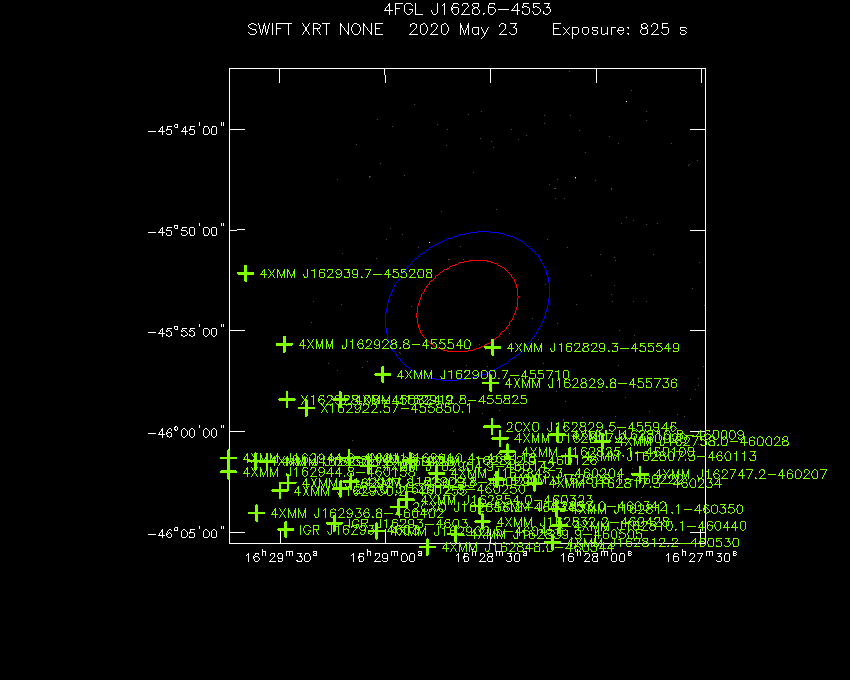The height and width of the screenshot is (680, 850).
Task: Click the green cross beside 4XMM J162747.2-460207
Action: tap(641, 474)
